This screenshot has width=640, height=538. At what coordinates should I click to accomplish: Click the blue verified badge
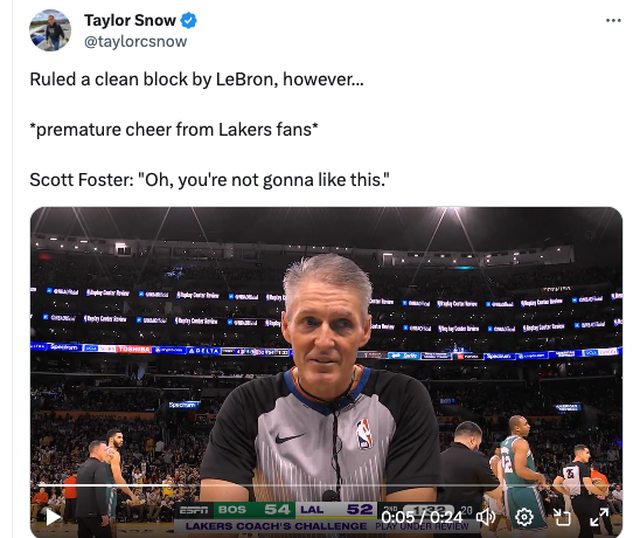[x=187, y=20]
